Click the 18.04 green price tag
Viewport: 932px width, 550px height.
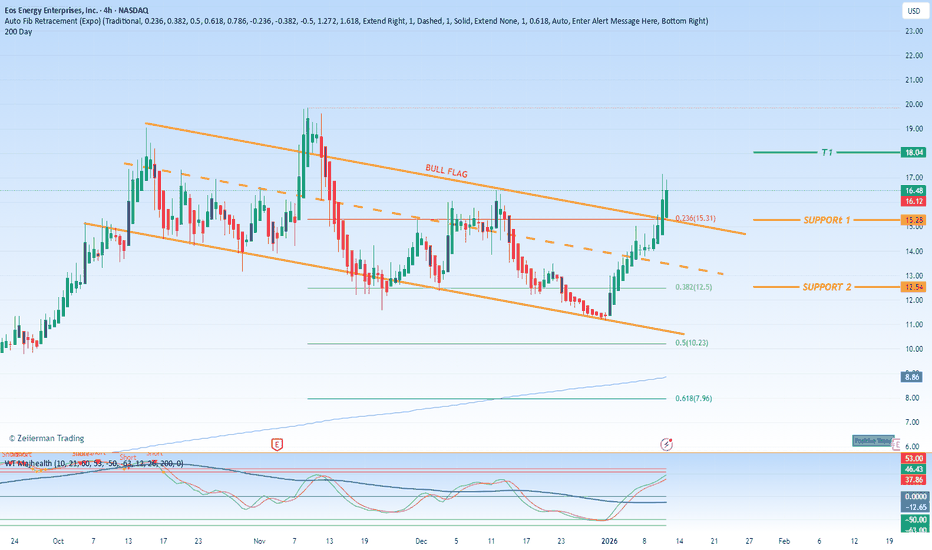coord(913,152)
